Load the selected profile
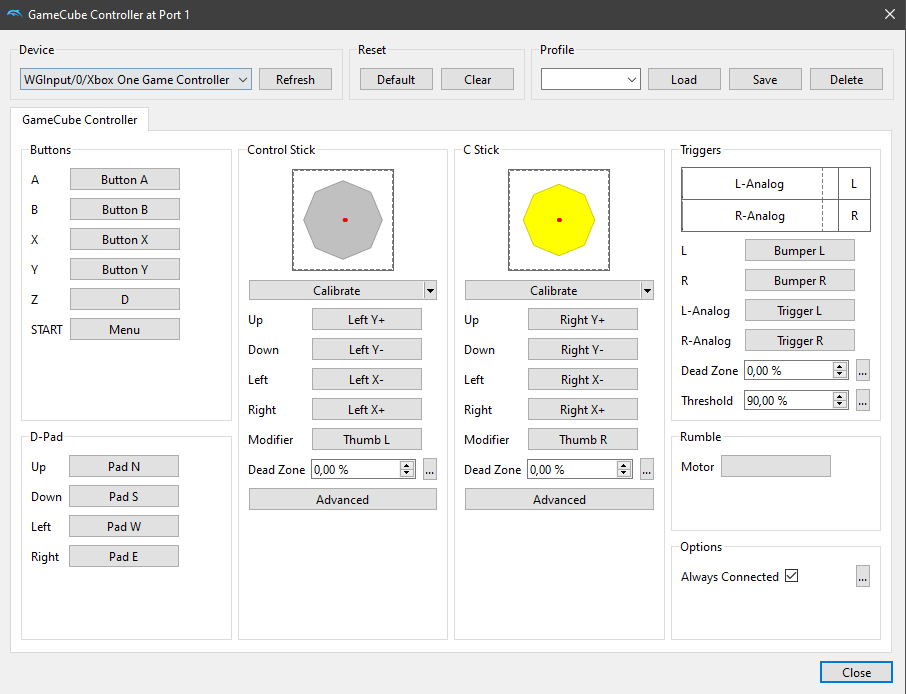 684,80
